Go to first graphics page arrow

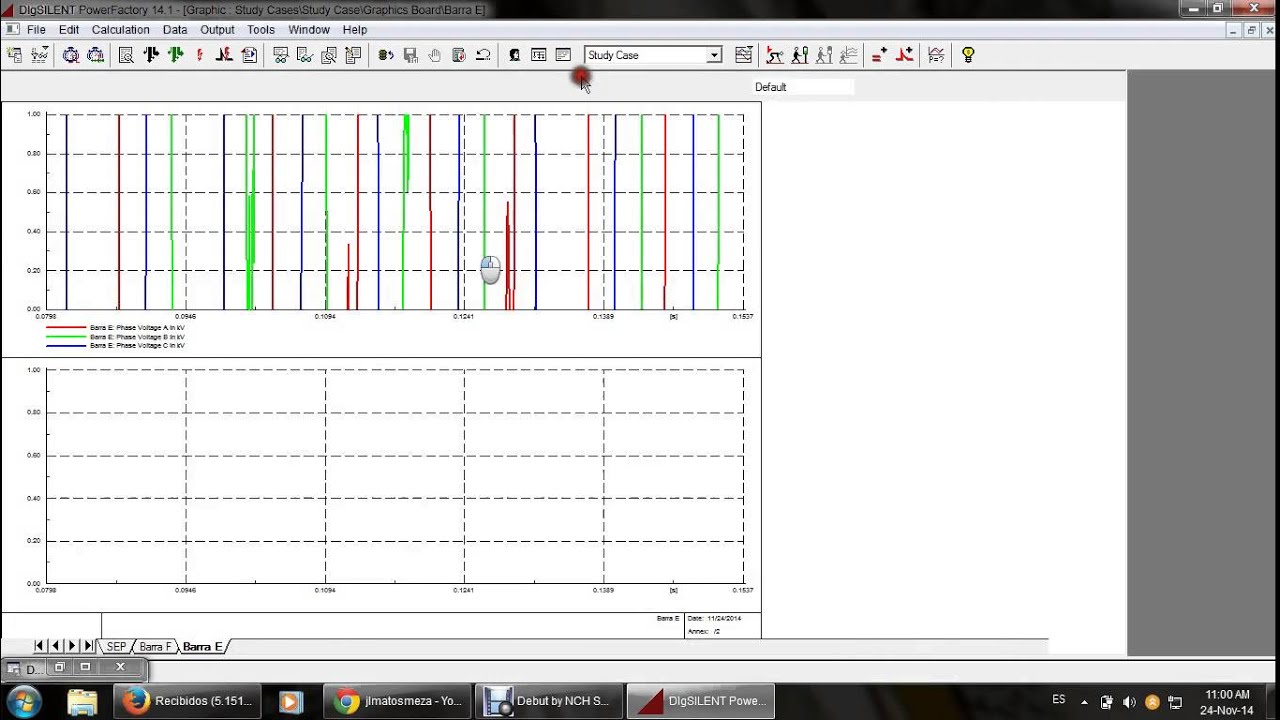click(x=39, y=647)
